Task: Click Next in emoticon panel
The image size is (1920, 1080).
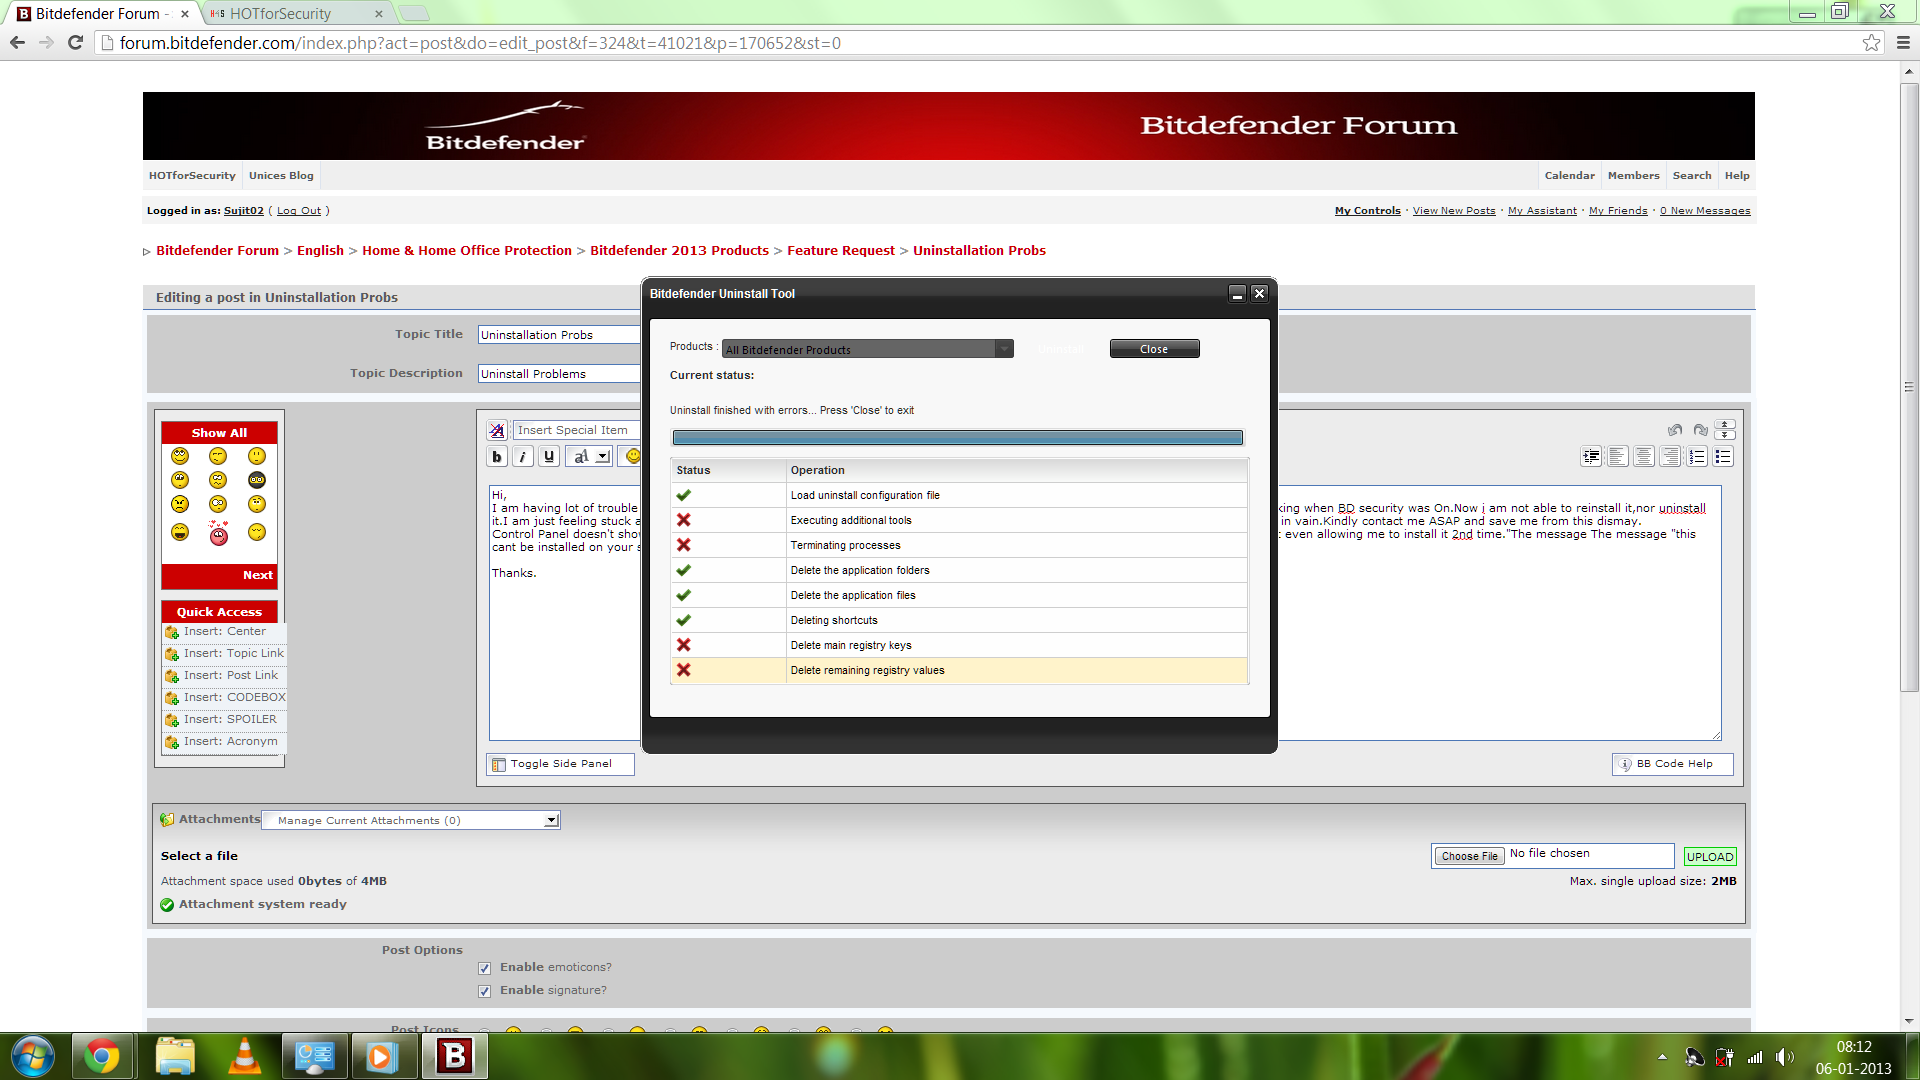Action: [257, 576]
